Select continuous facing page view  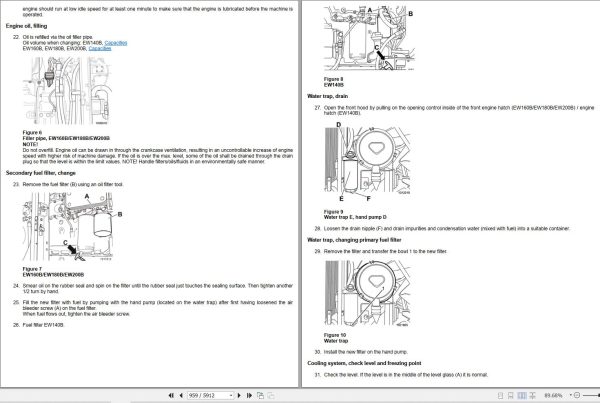(x=532, y=395)
